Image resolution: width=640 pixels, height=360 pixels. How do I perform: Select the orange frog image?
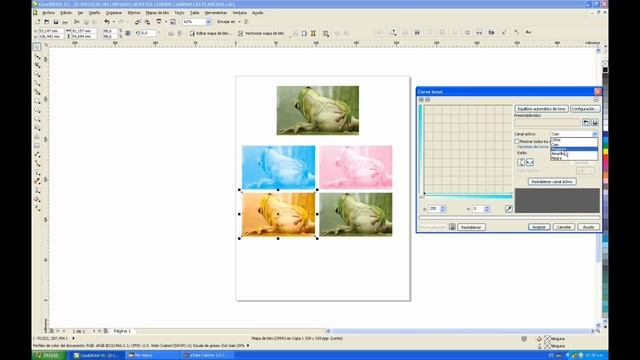click(x=278, y=215)
